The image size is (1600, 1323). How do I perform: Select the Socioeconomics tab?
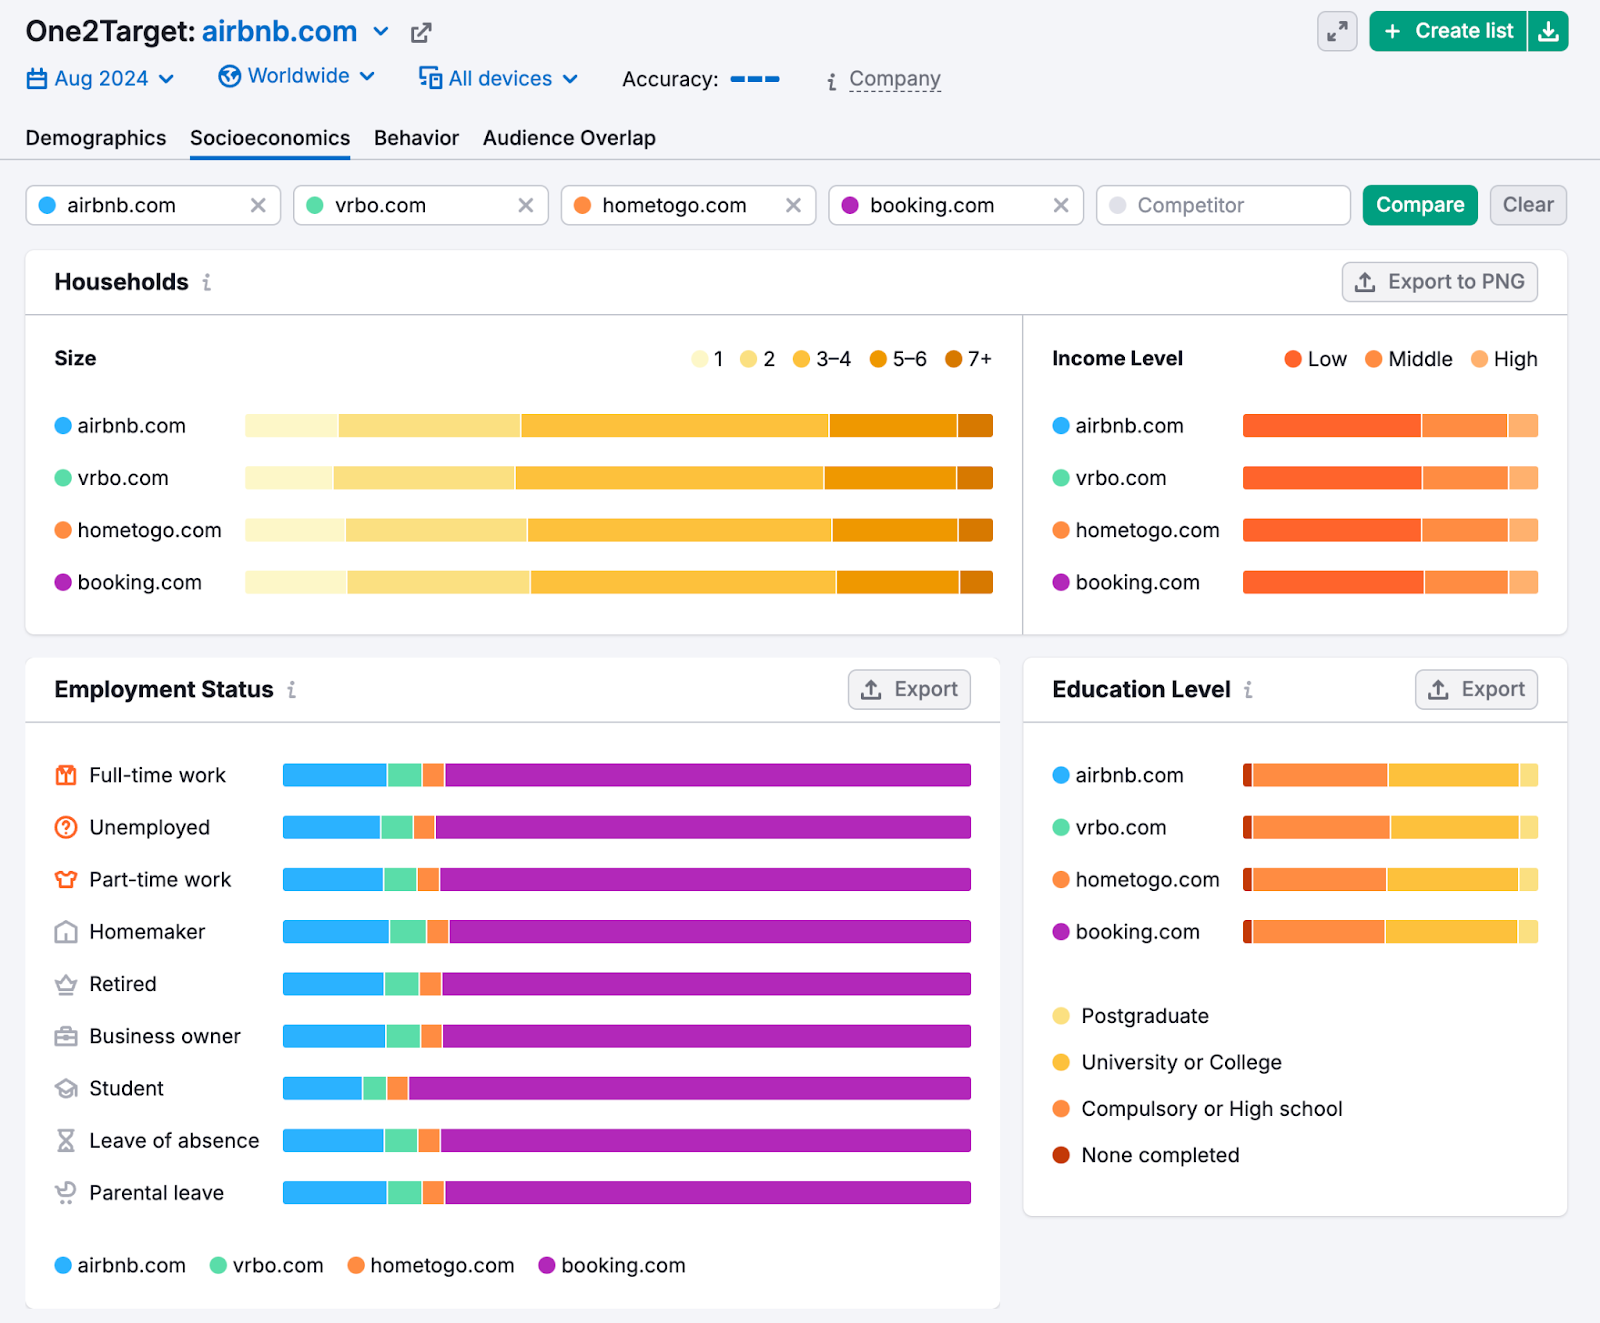click(270, 138)
